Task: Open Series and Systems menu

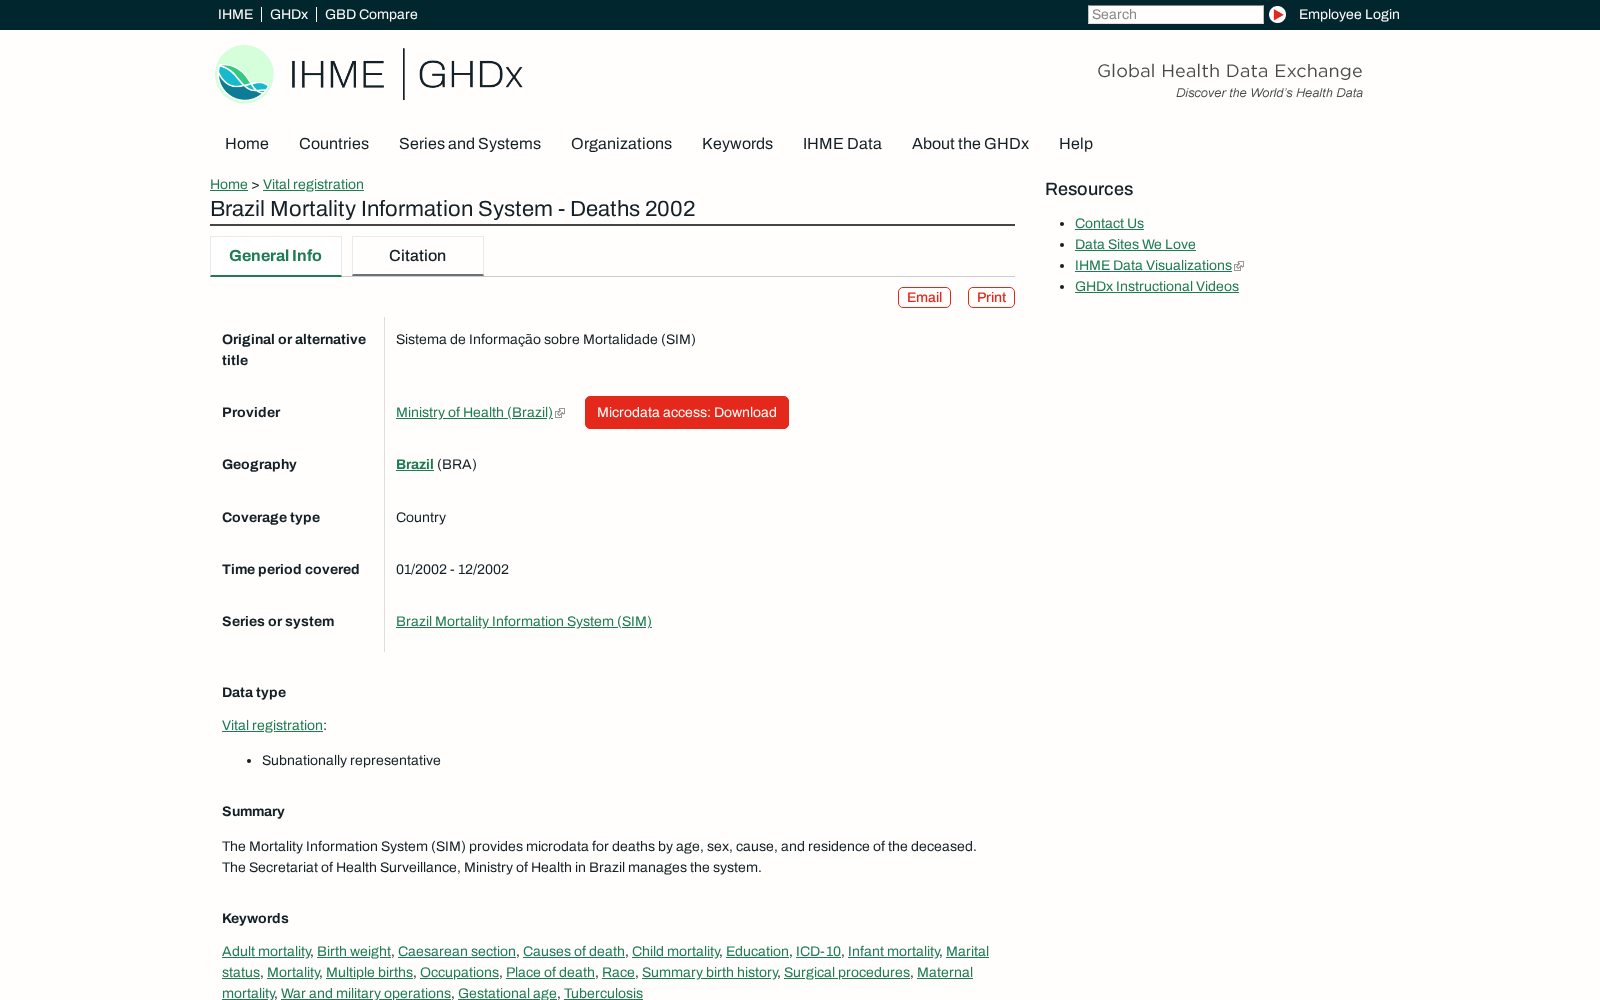Action: [x=470, y=144]
